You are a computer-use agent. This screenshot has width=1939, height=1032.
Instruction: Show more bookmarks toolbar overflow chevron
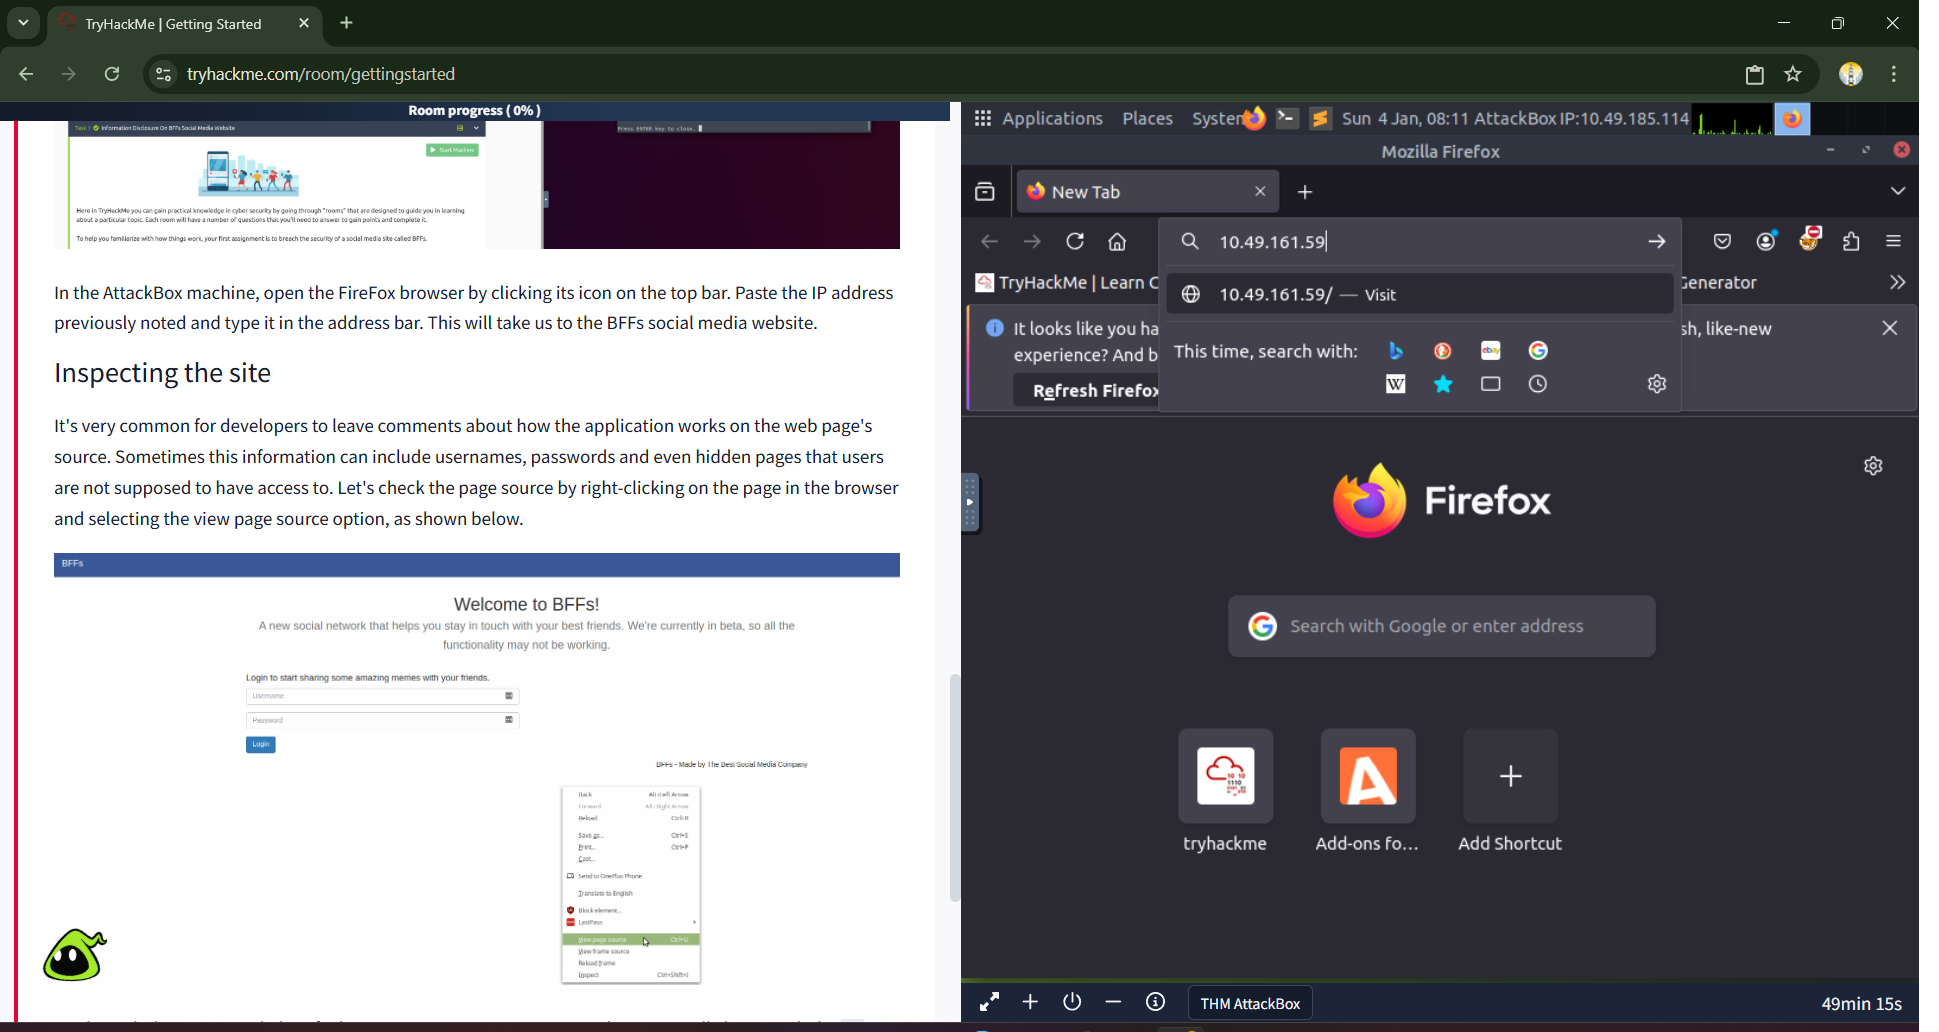[x=1897, y=283]
